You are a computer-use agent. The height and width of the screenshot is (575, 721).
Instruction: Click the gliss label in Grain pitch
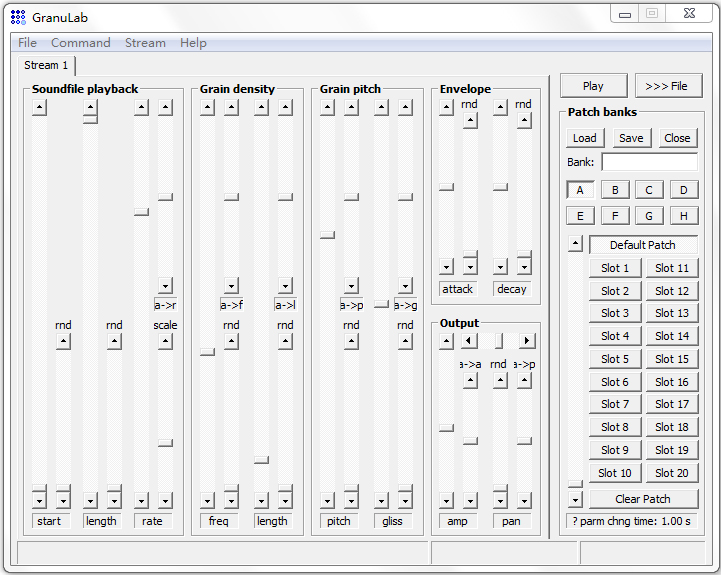[393, 521]
